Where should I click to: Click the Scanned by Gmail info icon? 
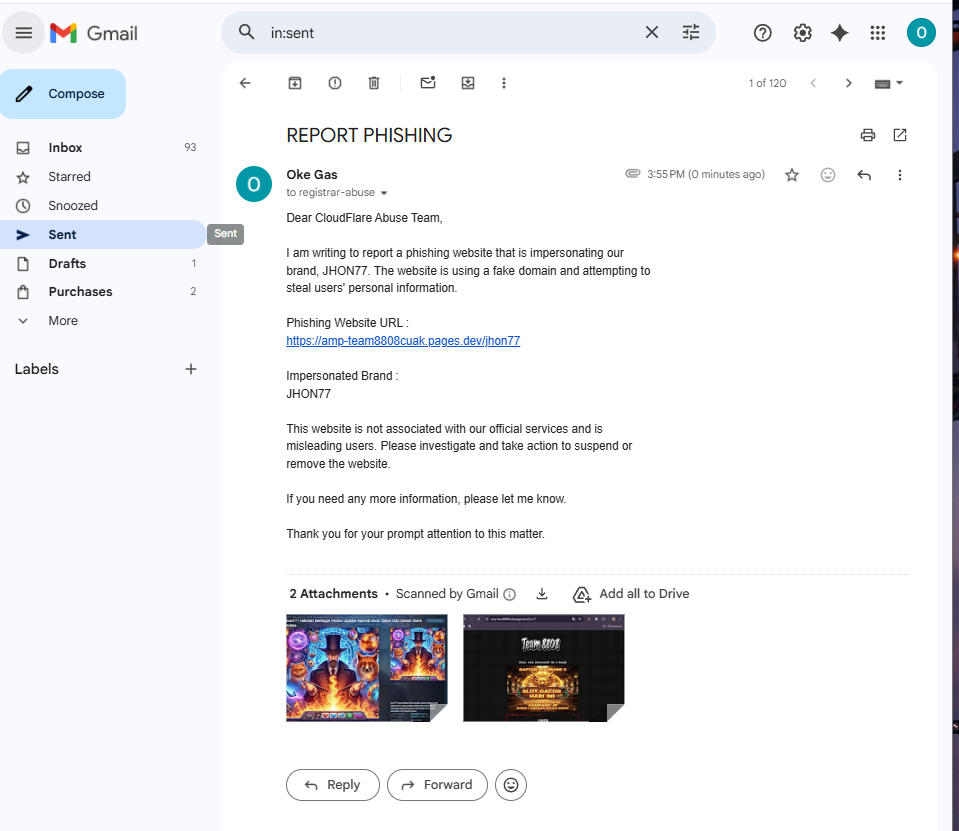pyautogui.click(x=509, y=594)
